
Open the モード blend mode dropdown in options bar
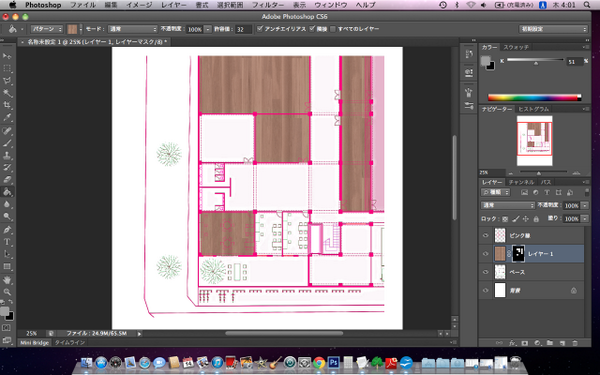pos(132,29)
